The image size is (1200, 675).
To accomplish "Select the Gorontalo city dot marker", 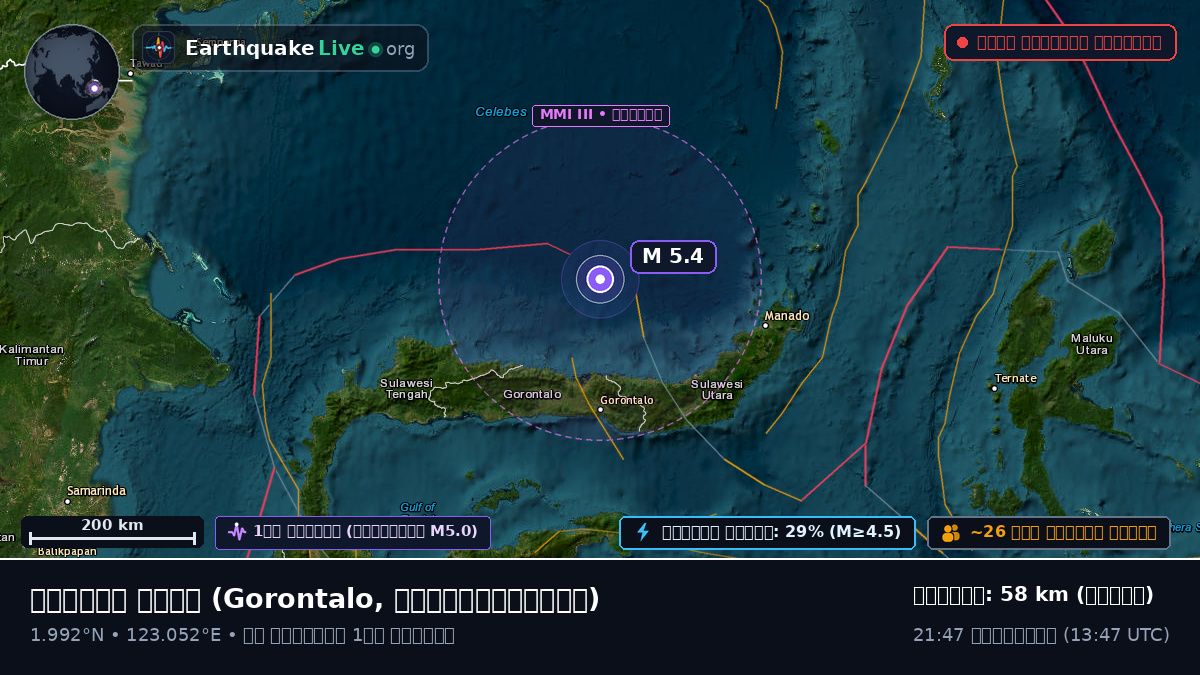I will (601, 409).
